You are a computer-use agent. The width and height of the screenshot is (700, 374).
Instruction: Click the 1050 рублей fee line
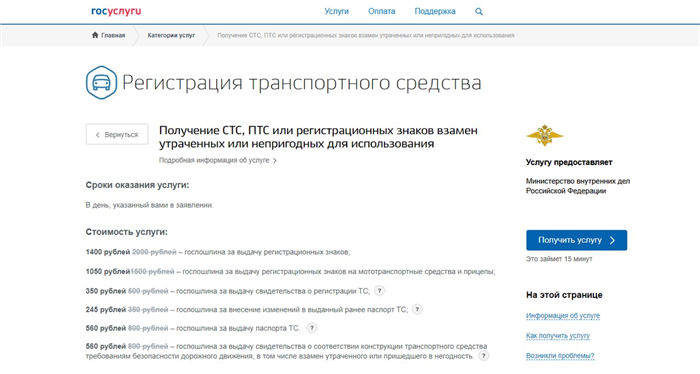[x=290, y=271]
